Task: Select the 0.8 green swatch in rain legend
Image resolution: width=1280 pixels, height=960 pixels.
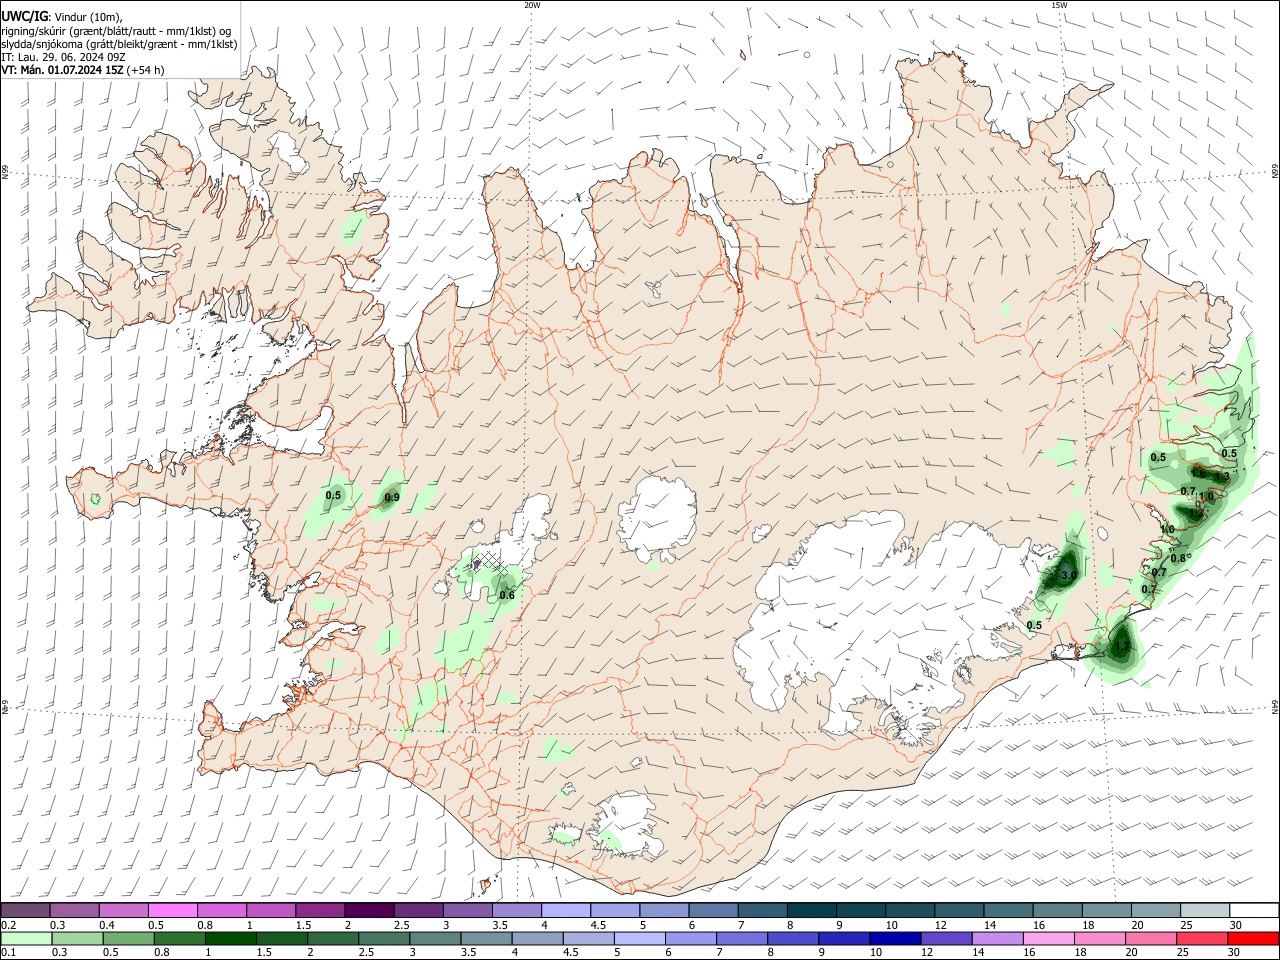Action: click(181, 938)
